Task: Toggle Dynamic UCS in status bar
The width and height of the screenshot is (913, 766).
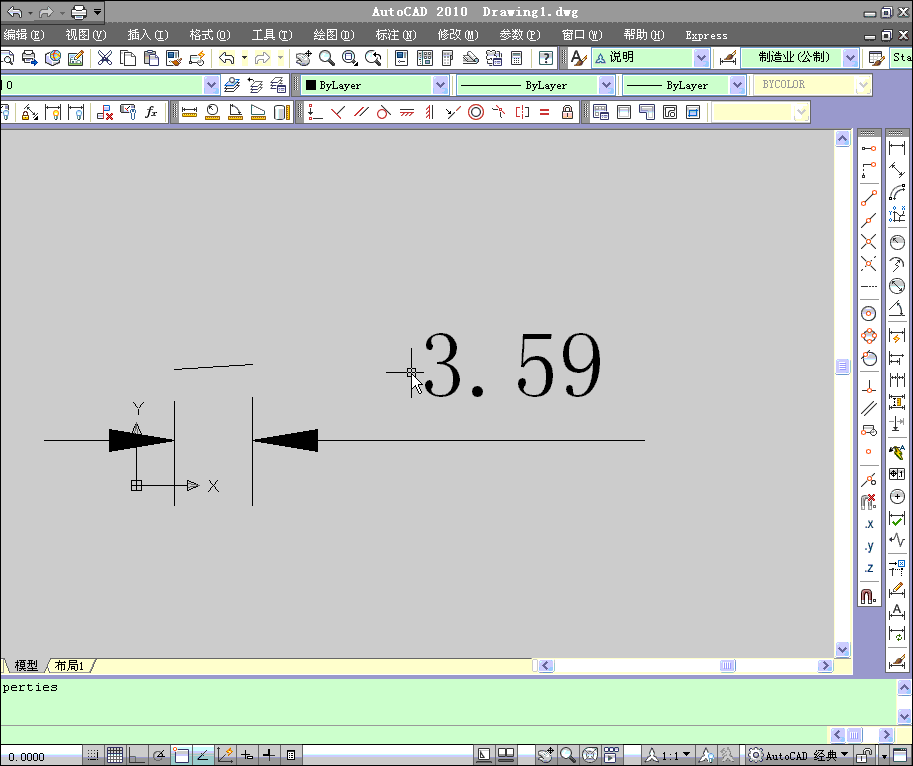Action: coord(225,756)
